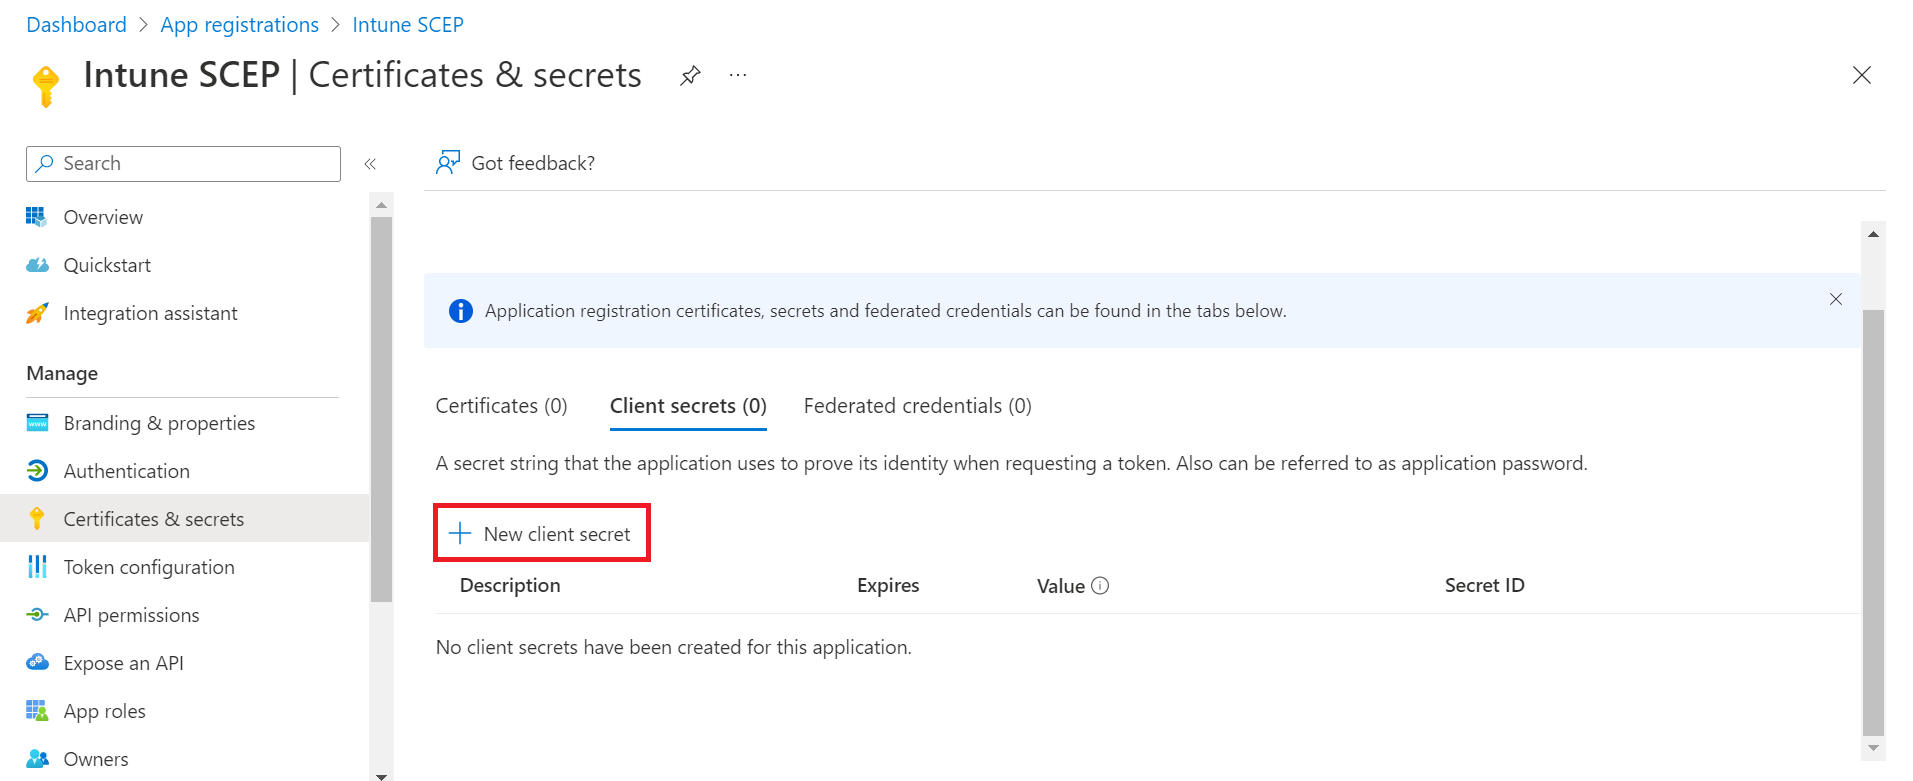Click the Token configuration bars icon

(x=37, y=566)
